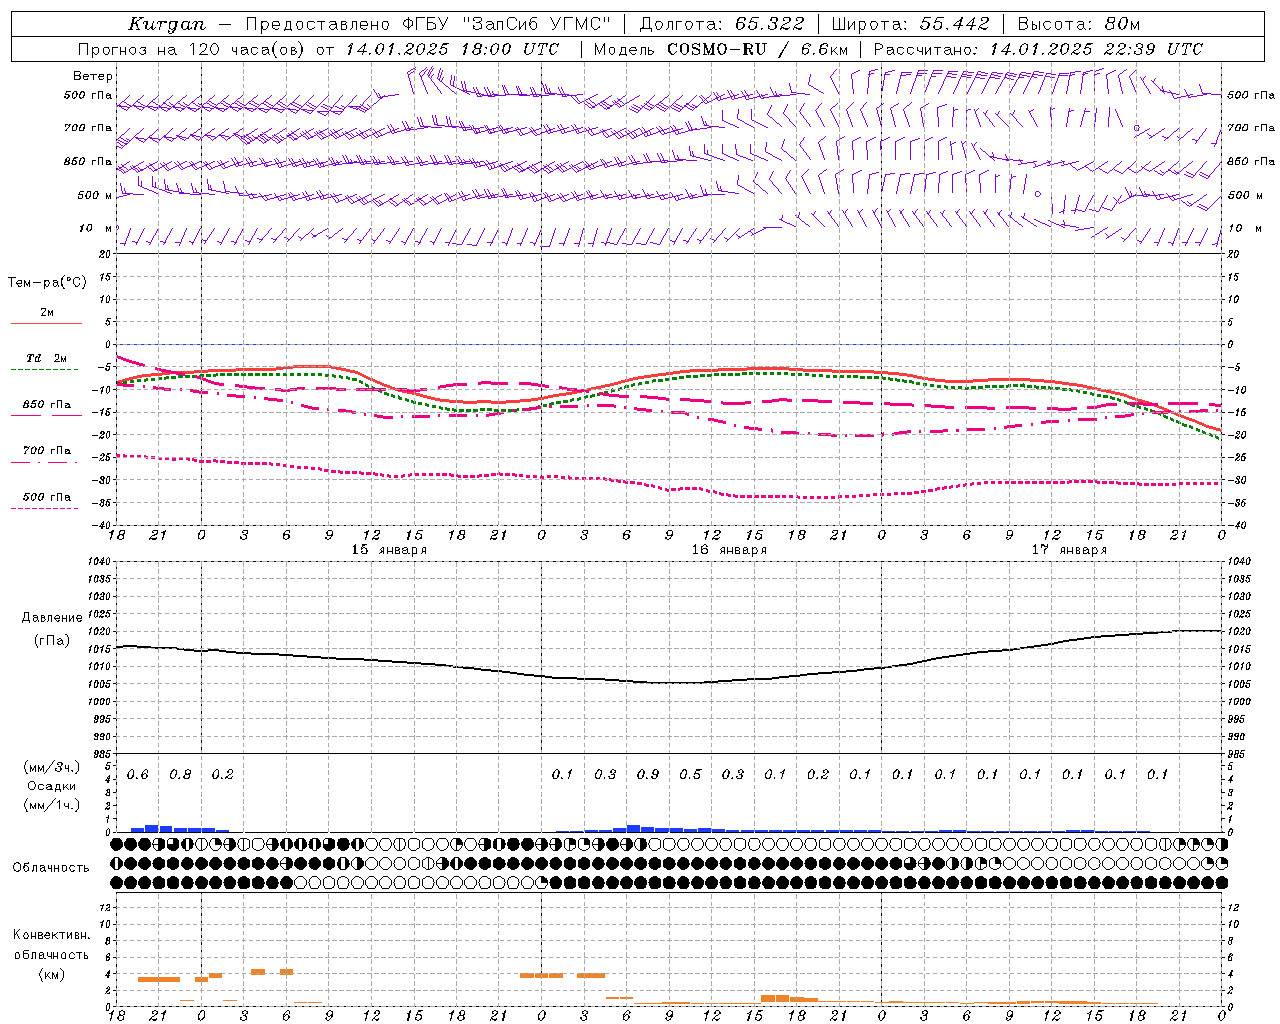Click the red 2м temperature legend line

46,323
